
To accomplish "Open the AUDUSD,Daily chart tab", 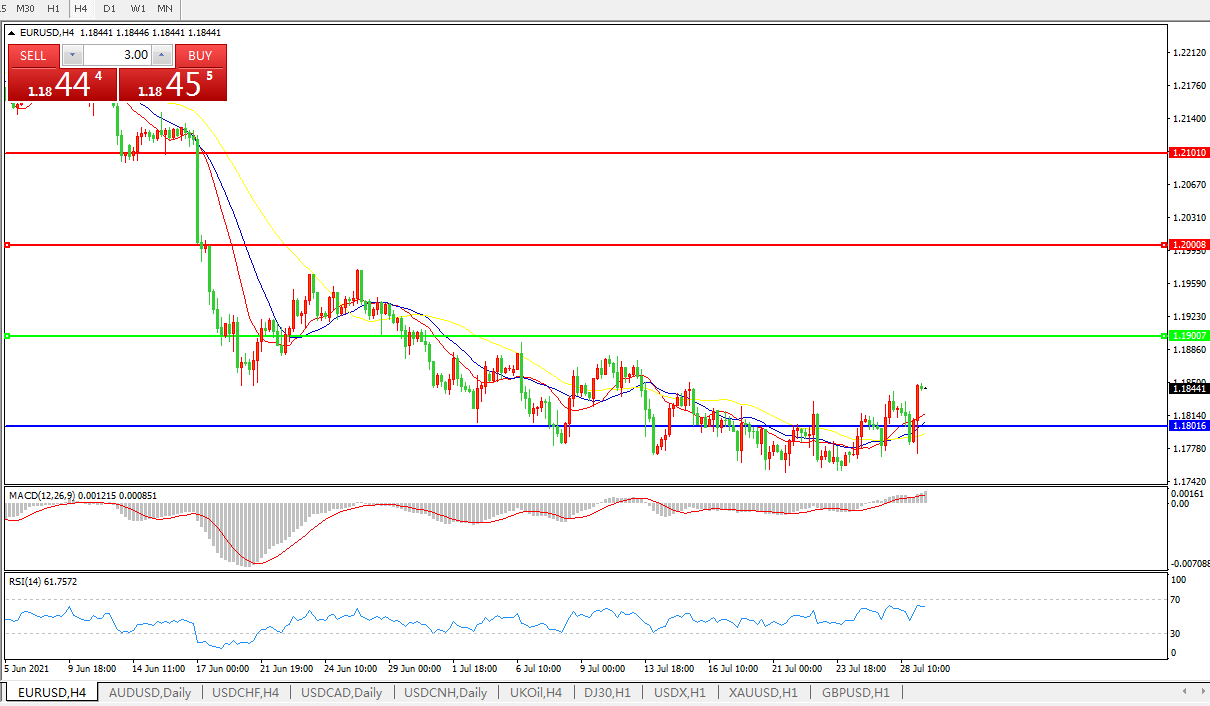I will (149, 692).
